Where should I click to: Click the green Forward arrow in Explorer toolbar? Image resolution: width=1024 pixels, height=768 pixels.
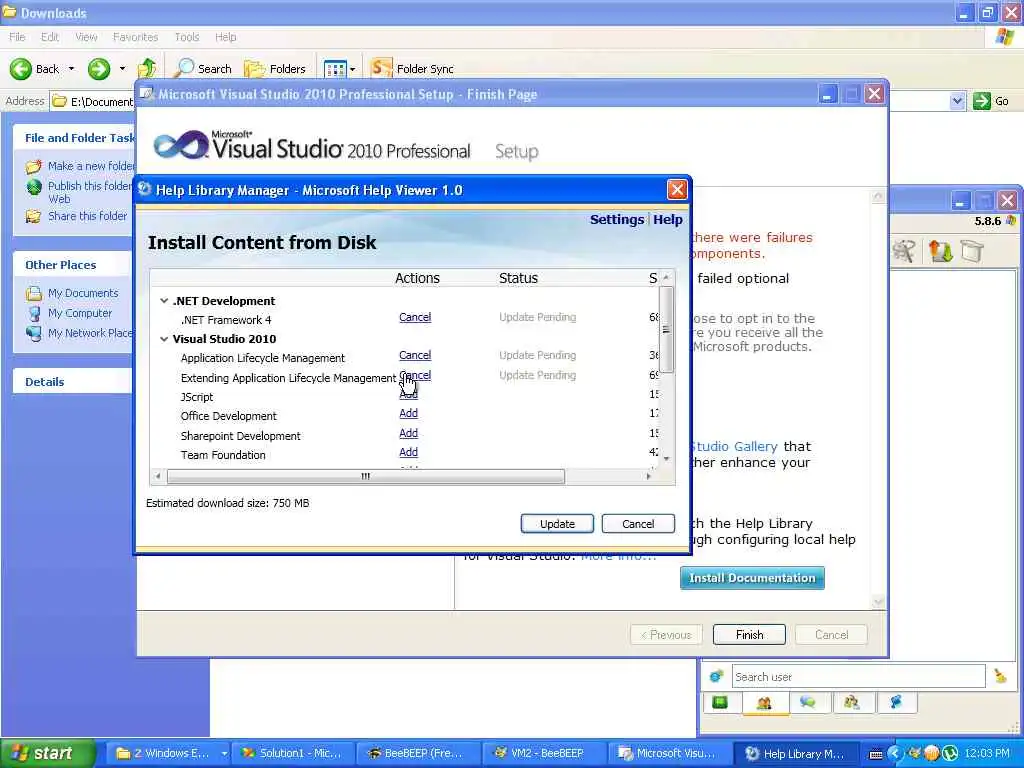pos(99,69)
